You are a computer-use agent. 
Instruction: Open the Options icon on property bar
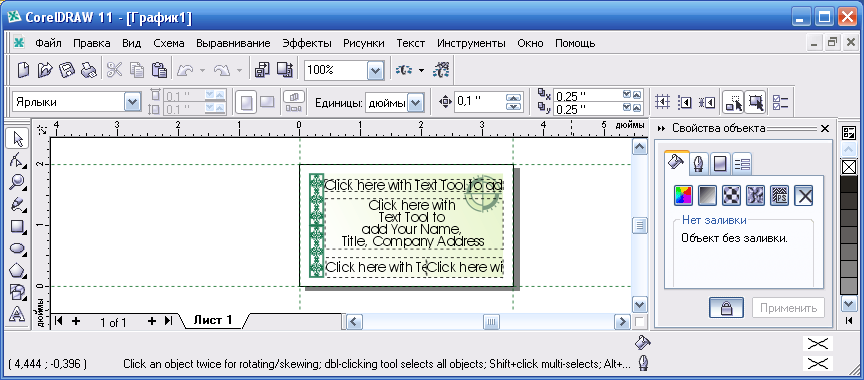(x=781, y=102)
